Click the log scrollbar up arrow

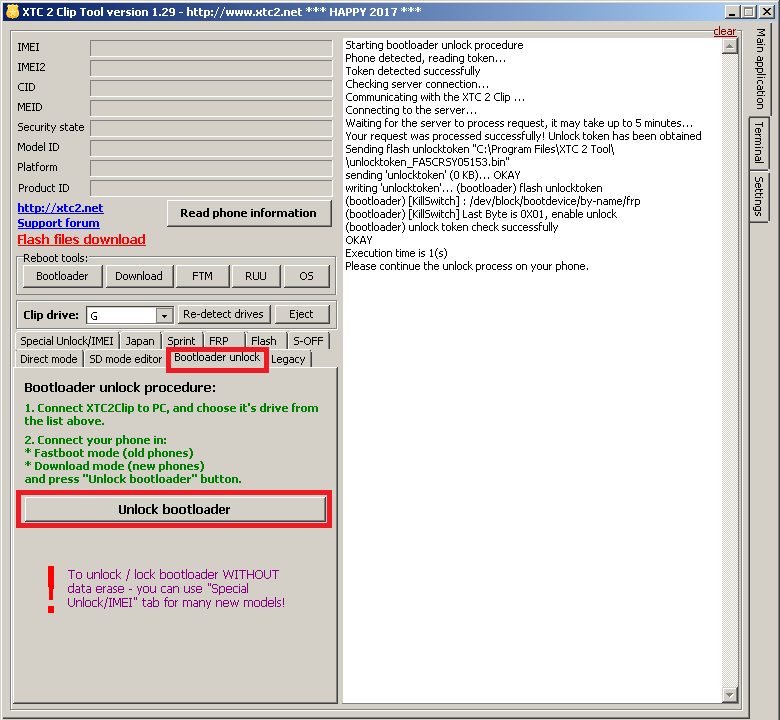pos(730,46)
